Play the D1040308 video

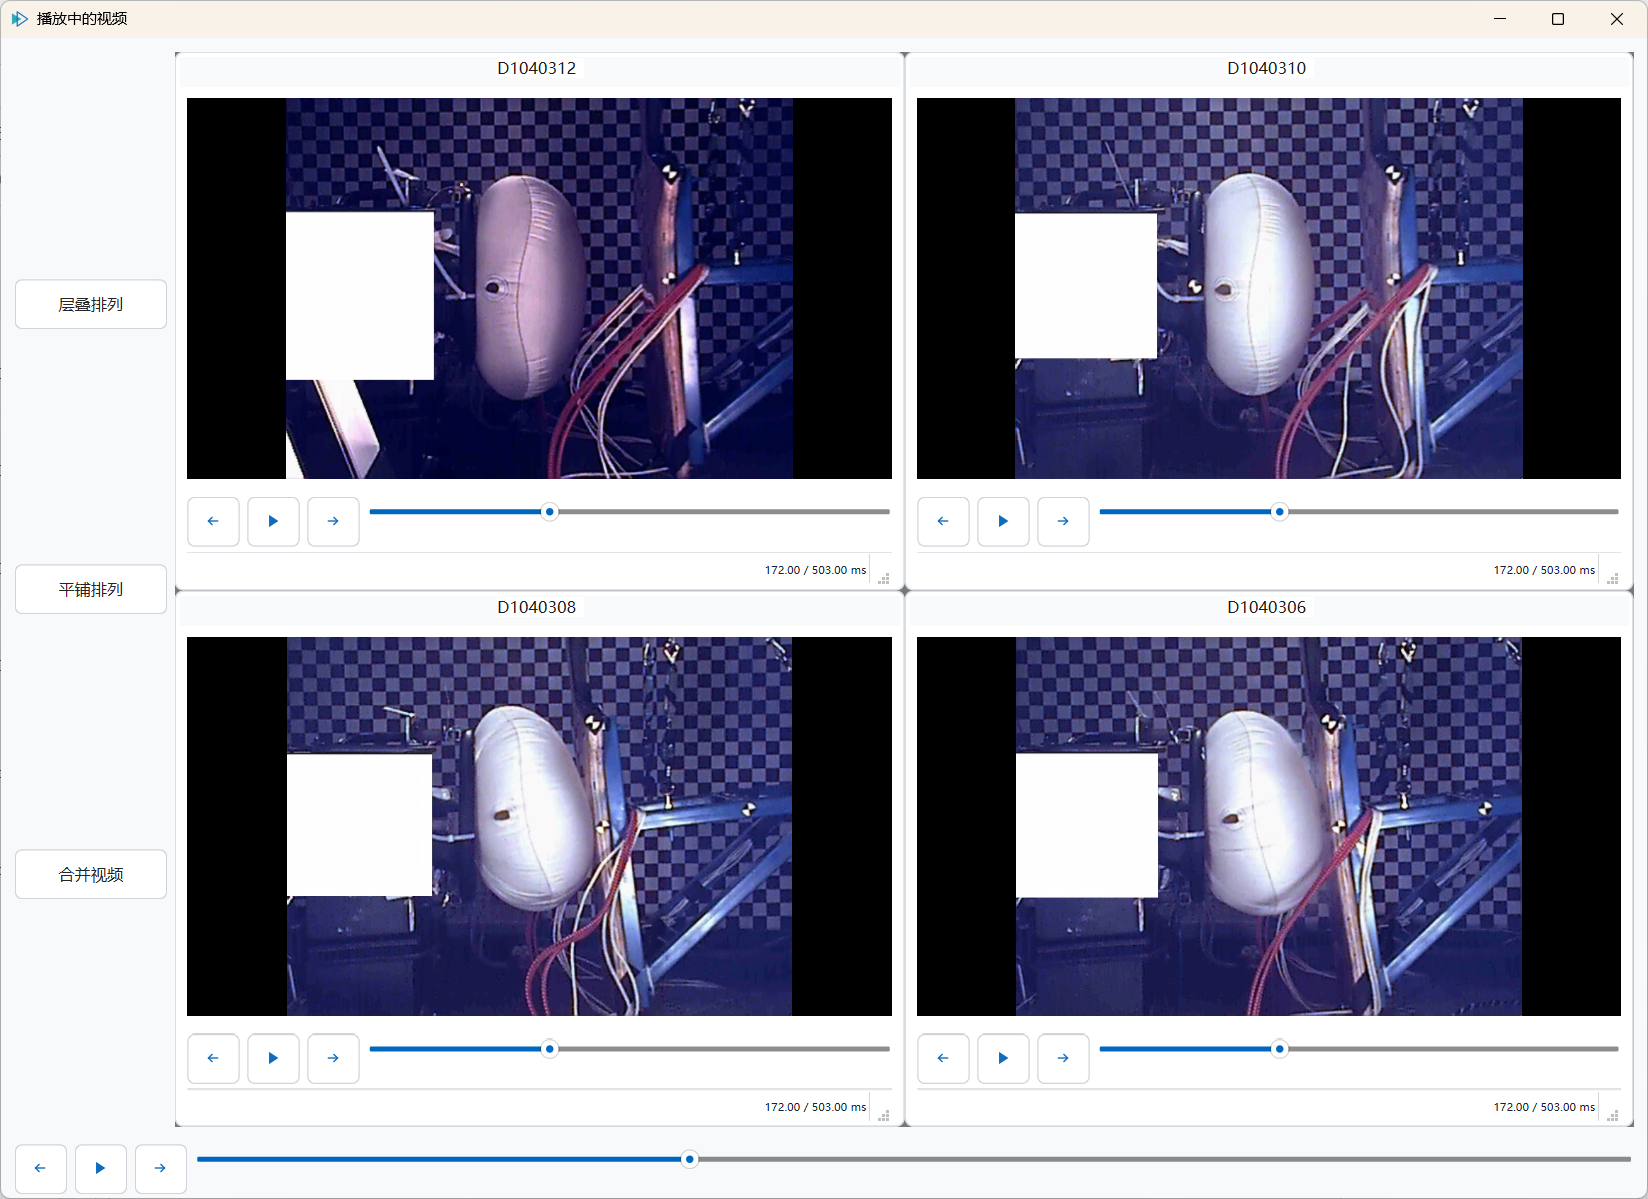click(273, 1058)
